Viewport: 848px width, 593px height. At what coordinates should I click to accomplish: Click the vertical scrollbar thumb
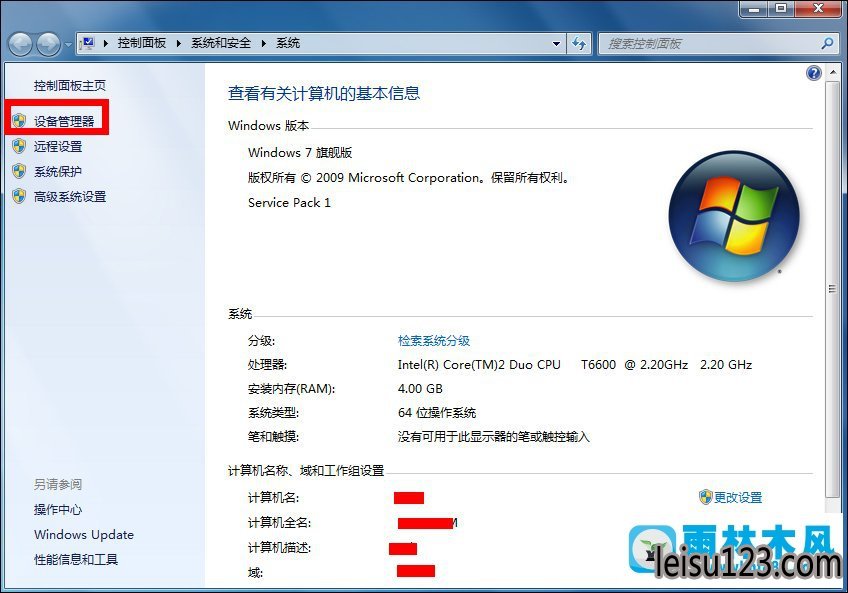tap(832, 289)
